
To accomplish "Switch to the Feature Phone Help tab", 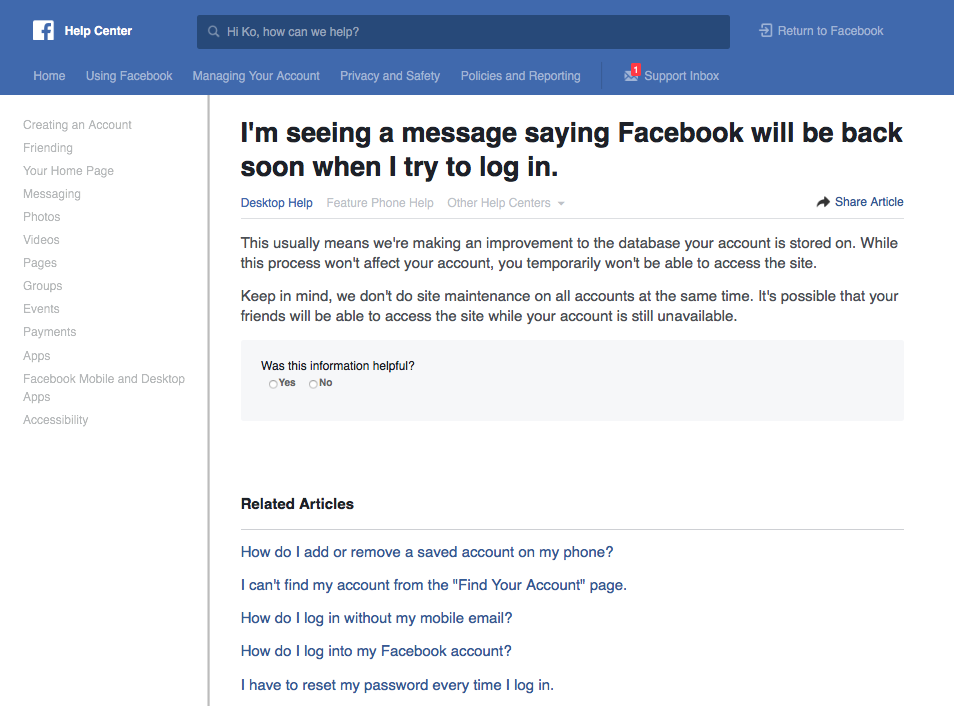I will (x=380, y=203).
